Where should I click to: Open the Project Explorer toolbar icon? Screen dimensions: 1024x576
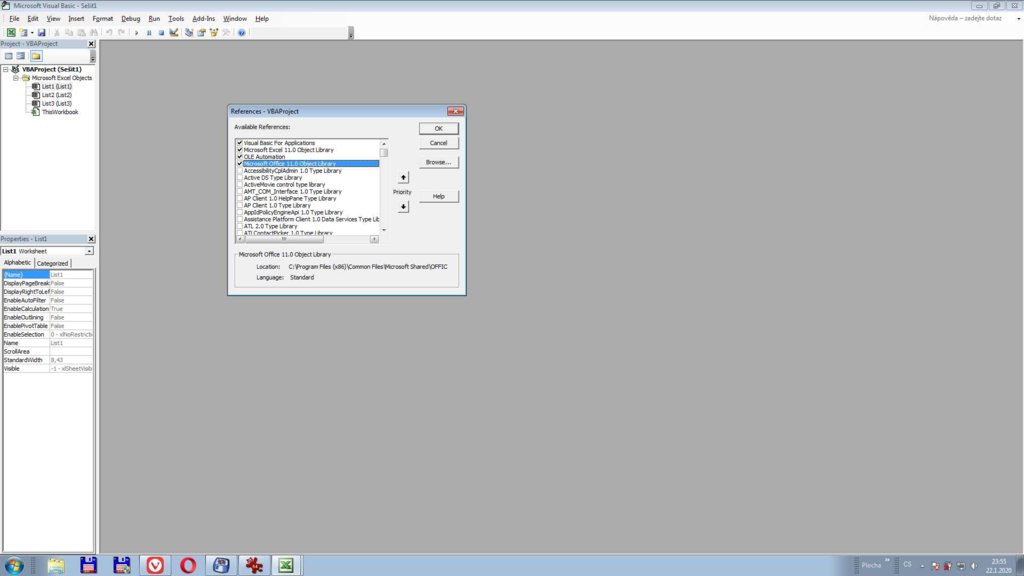click(189, 32)
